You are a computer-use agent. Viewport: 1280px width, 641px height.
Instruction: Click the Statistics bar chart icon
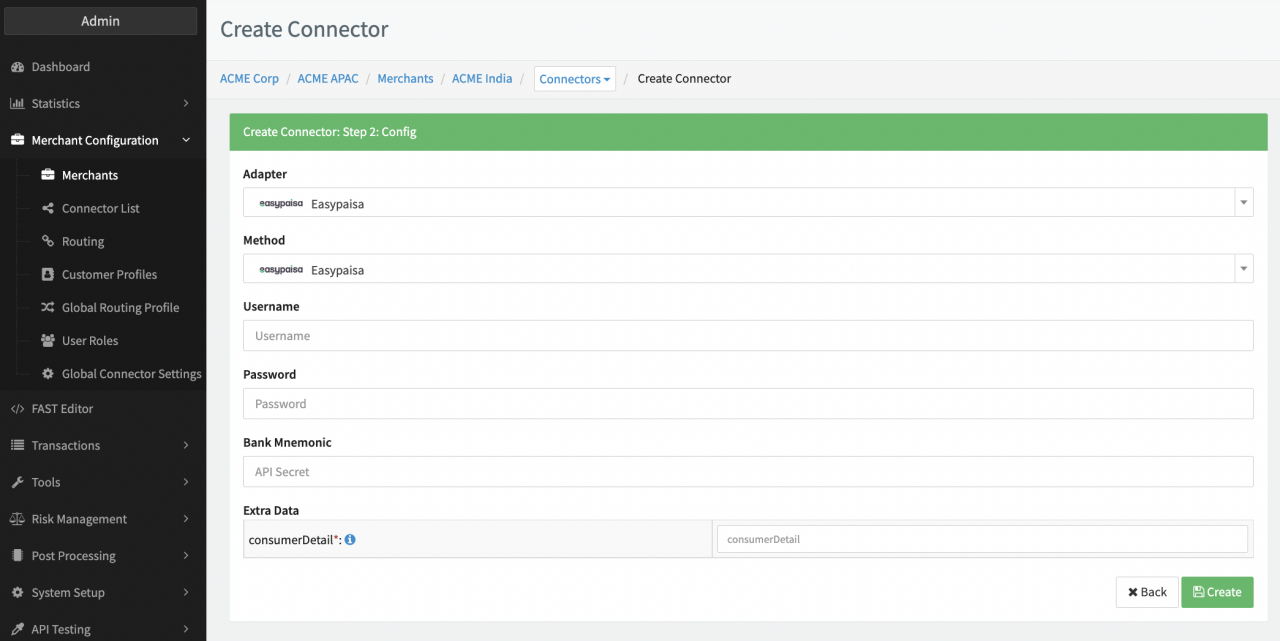coord(17,104)
